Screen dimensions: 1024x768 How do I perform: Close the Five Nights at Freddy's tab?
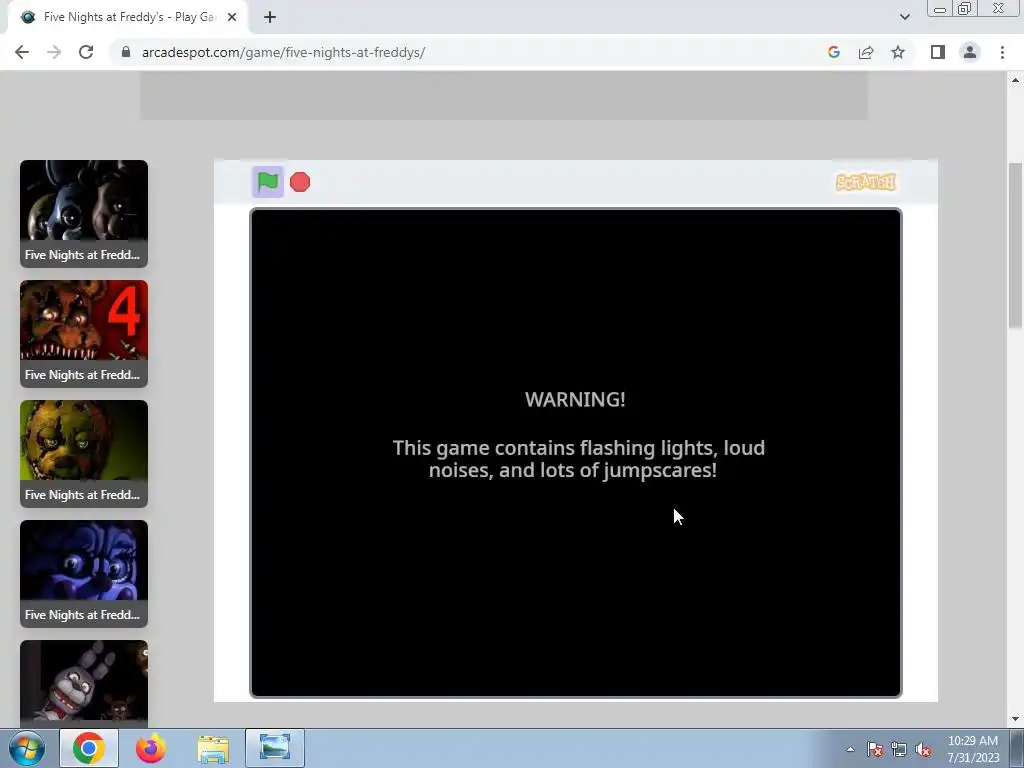(x=232, y=17)
